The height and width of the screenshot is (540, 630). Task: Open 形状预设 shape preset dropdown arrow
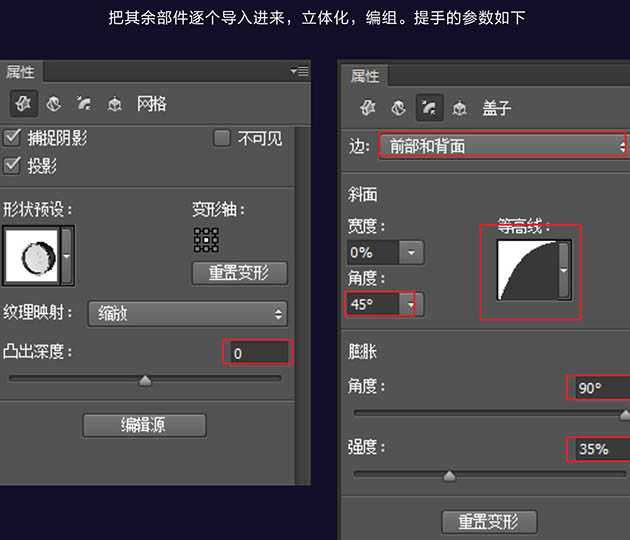(x=67, y=256)
